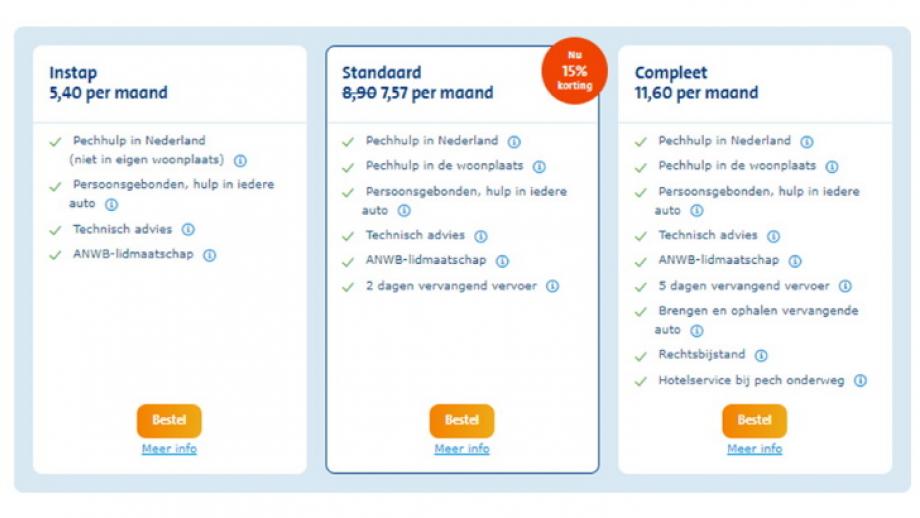Open info icon for Instap Persoonsgebonden hulp
The width and height of the screenshot is (920, 518).
[x=111, y=205]
